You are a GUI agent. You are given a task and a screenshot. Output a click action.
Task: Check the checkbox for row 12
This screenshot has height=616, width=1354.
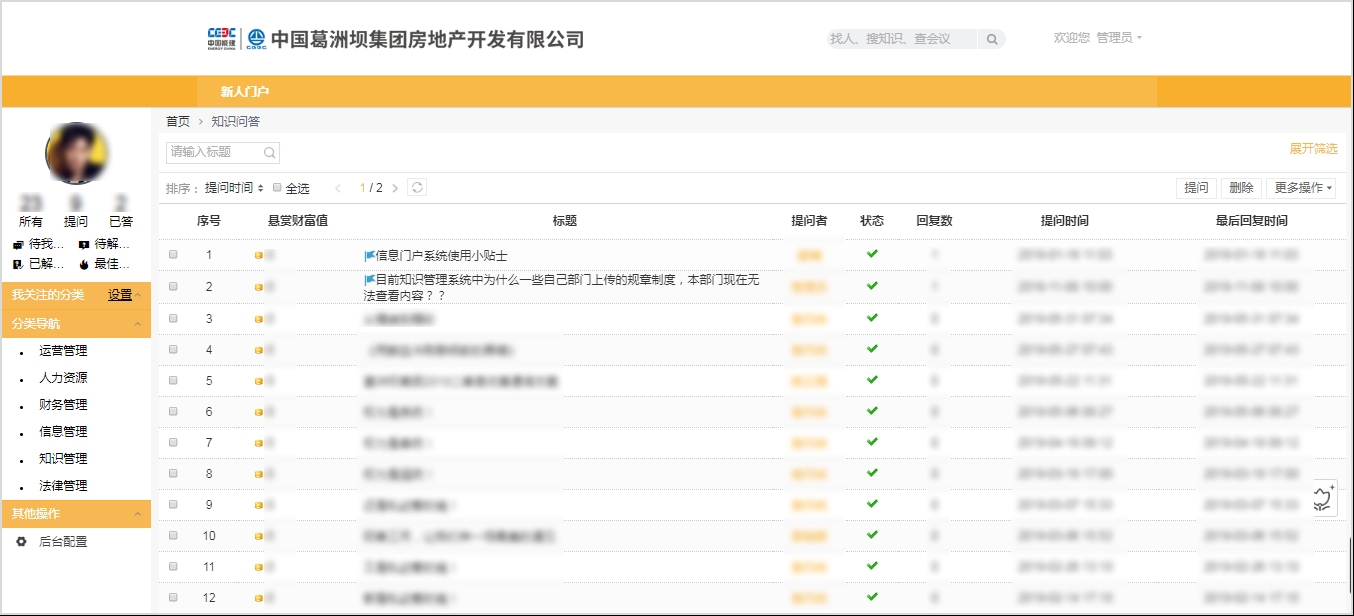173,597
